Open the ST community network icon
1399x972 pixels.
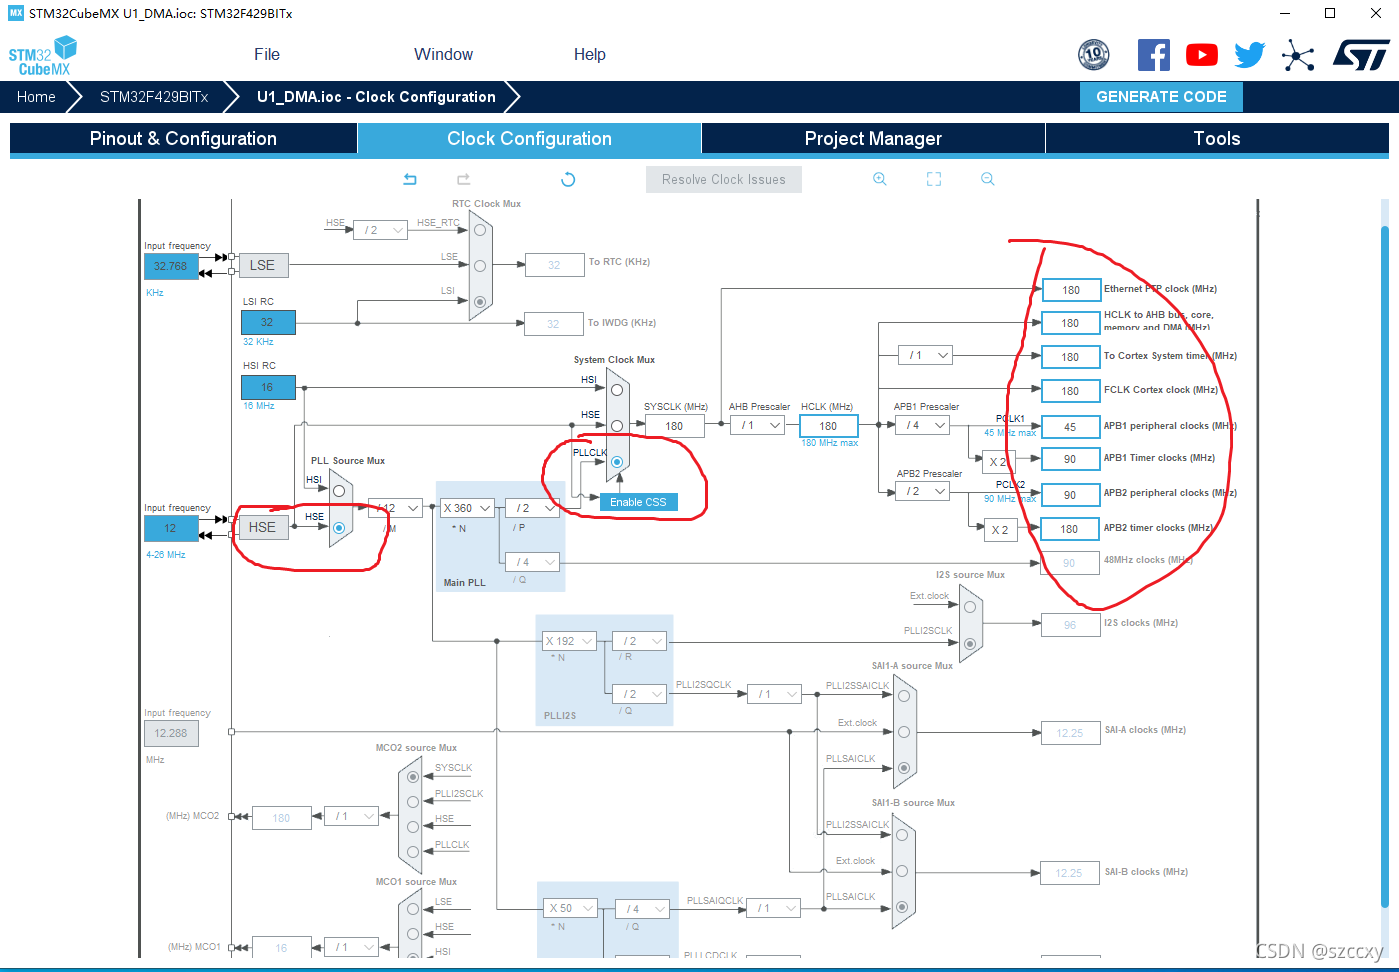point(1298,55)
